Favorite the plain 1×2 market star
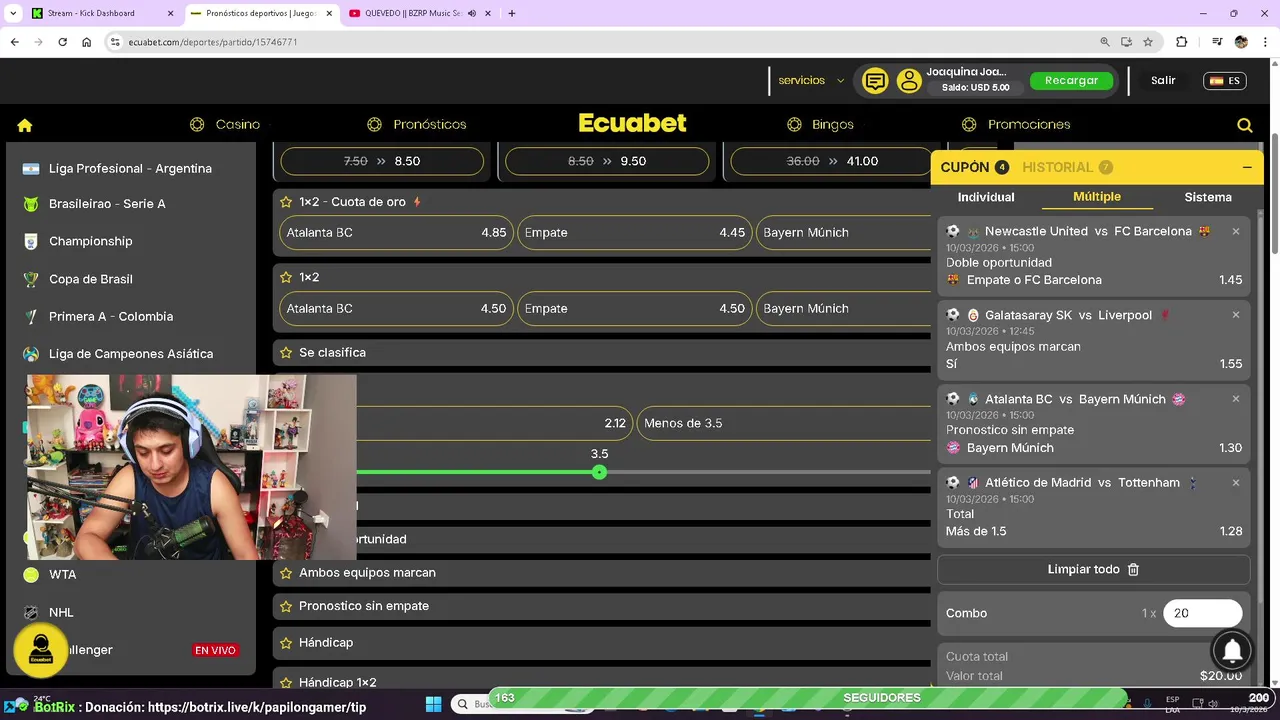The height and width of the screenshot is (720, 1280). [x=286, y=277]
